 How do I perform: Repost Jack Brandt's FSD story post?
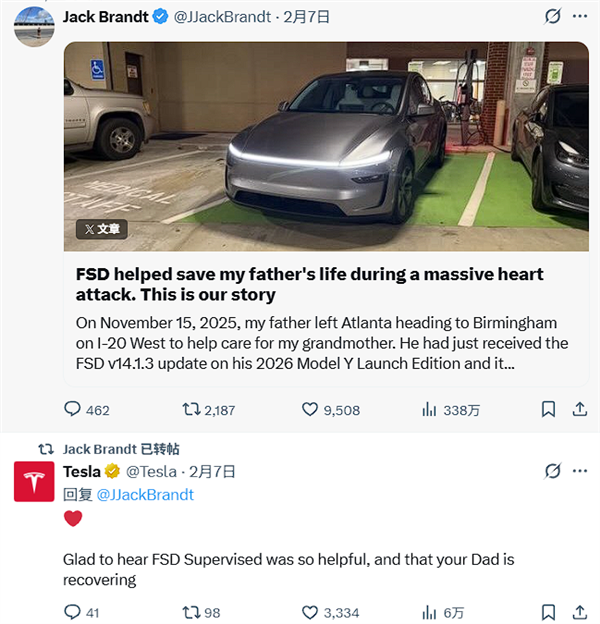[x=190, y=409]
